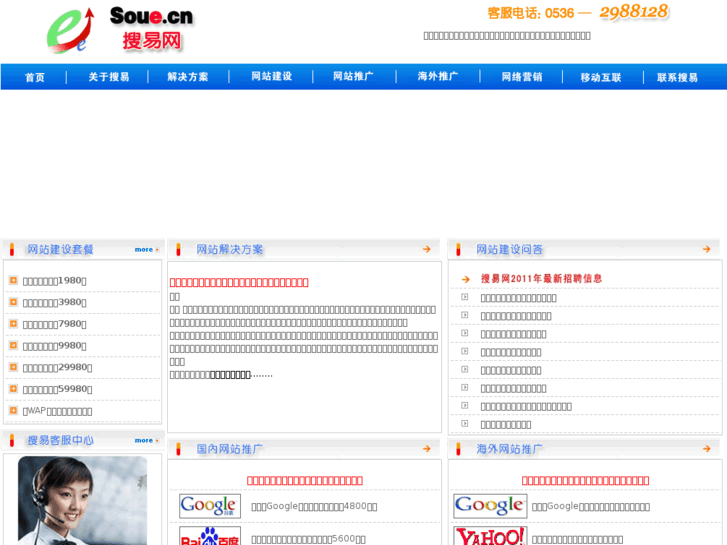The width and height of the screenshot is (727, 545).
Task: Open 网络营销 in the navigation bar
Action: point(522,77)
